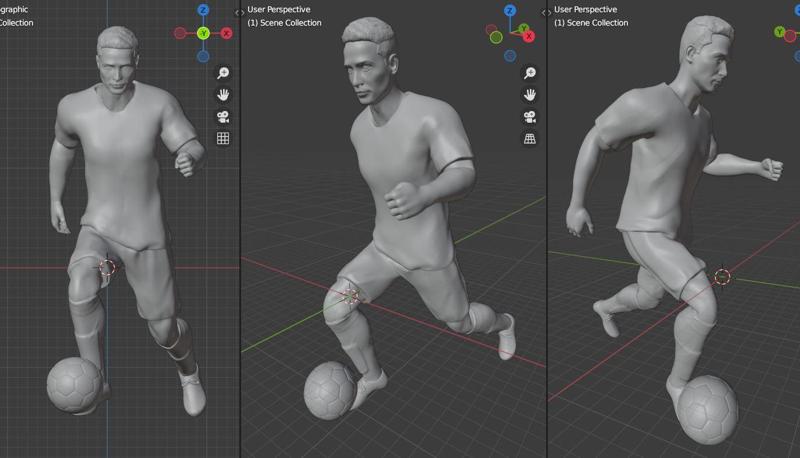Click the negative X circle in left viewport gizmo
This screenshot has height=458, width=800.
180,33
